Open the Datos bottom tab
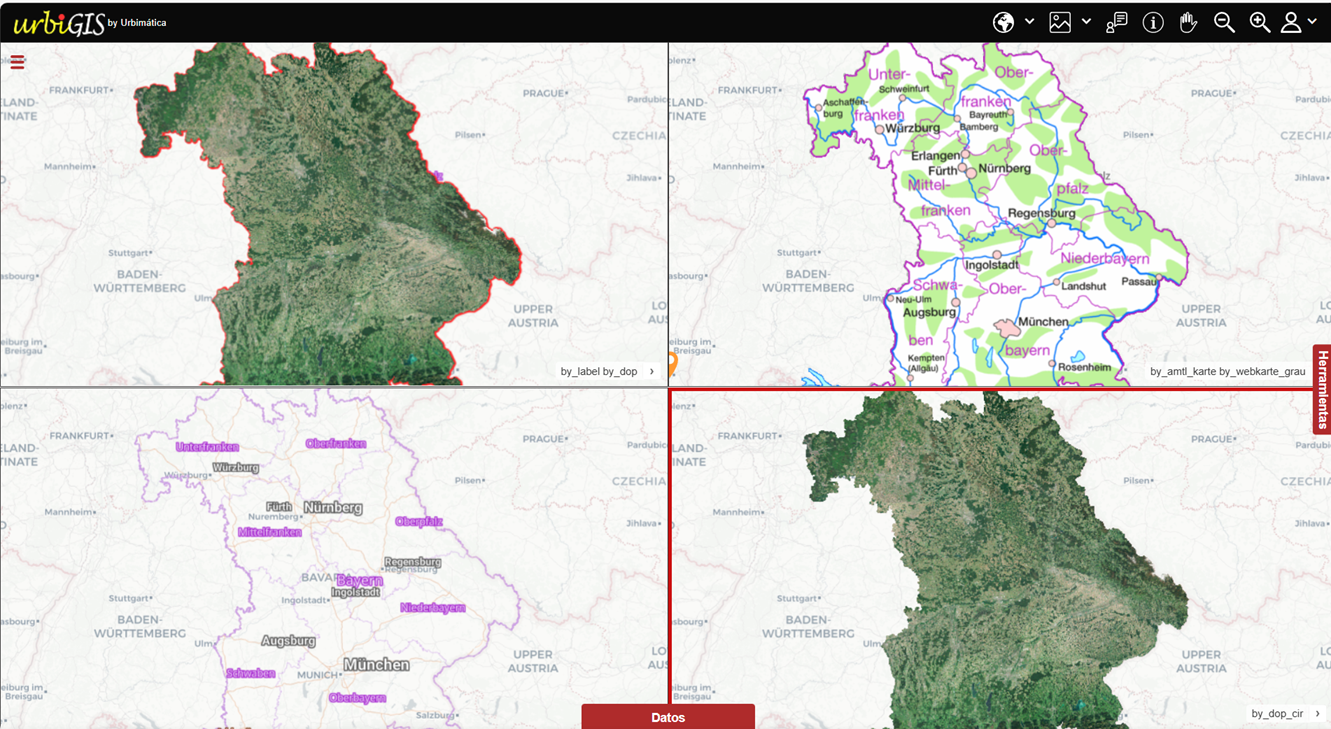Image resolution: width=1331 pixels, height=729 pixels. [x=668, y=717]
